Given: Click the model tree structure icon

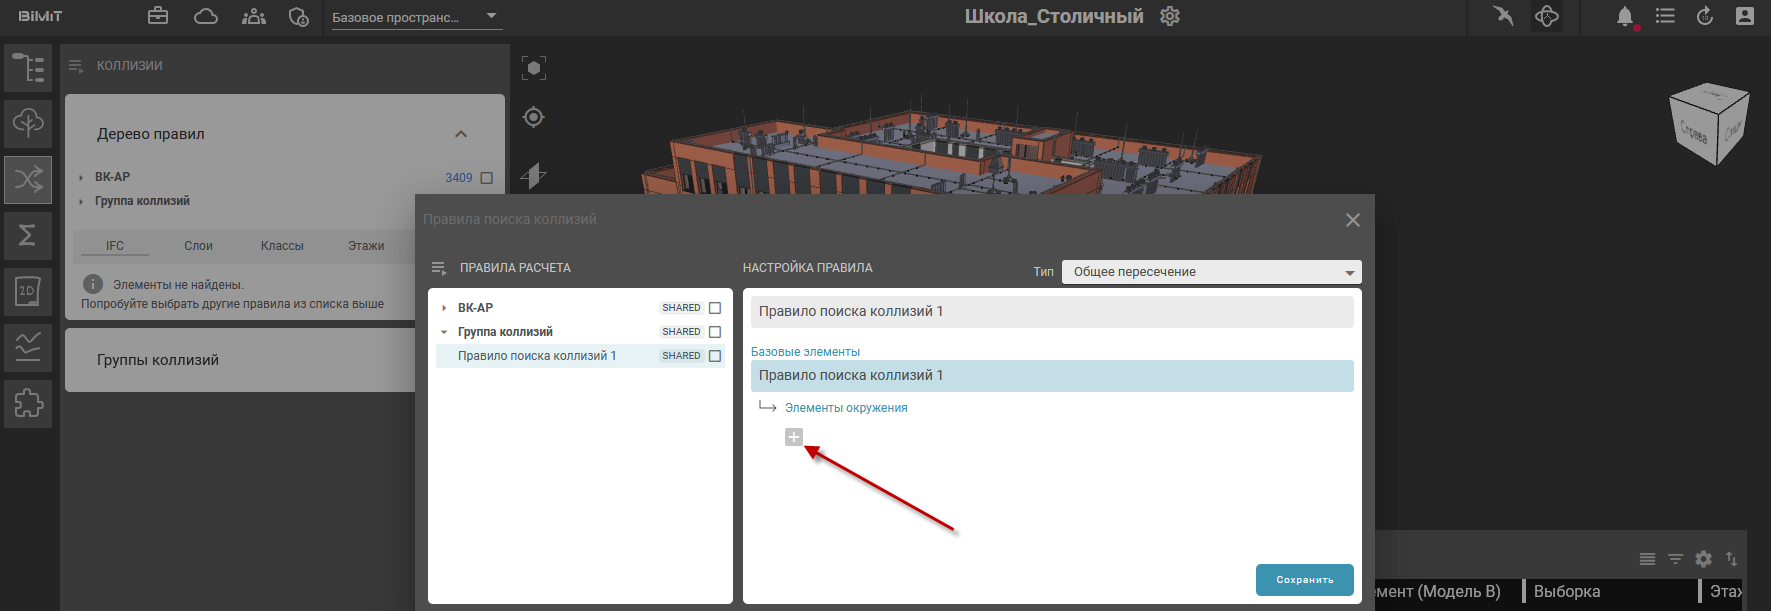Looking at the screenshot, I should pyautogui.click(x=28, y=68).
